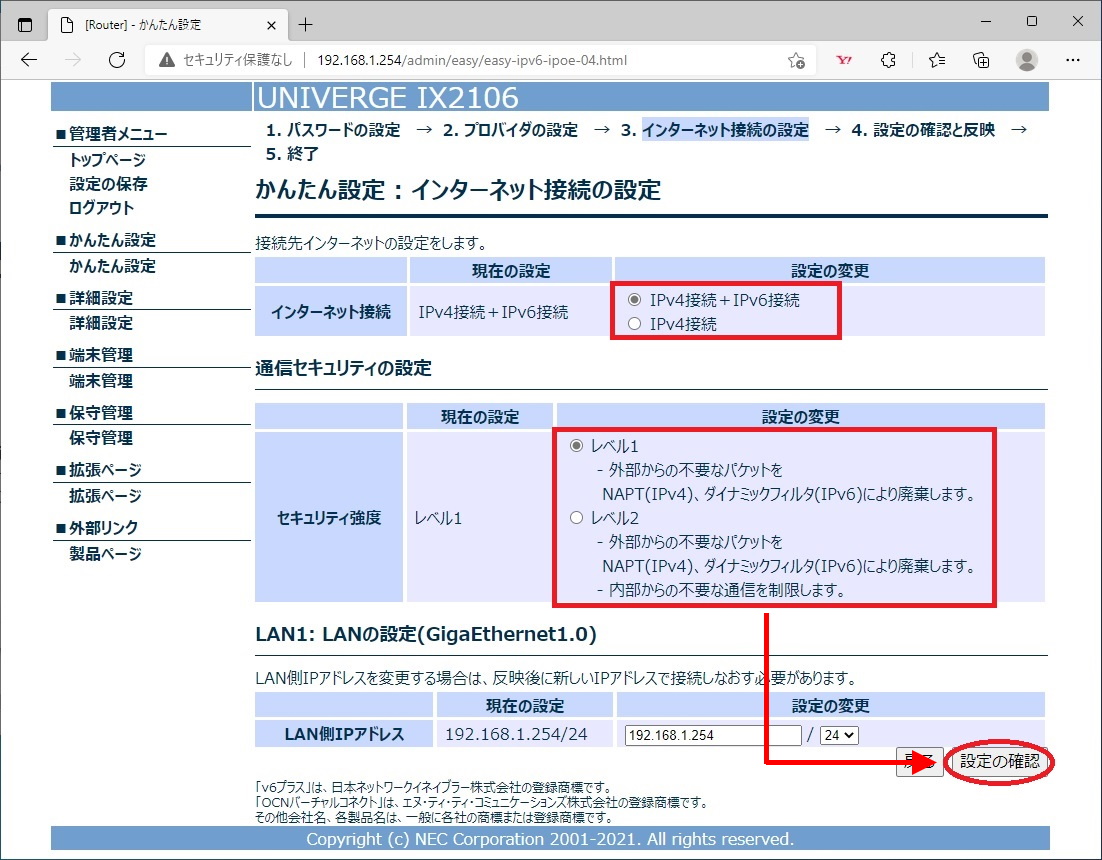Click step 4. 設定の確認と反映 text
Viewport: 1102px width, 860px height.
923,130
